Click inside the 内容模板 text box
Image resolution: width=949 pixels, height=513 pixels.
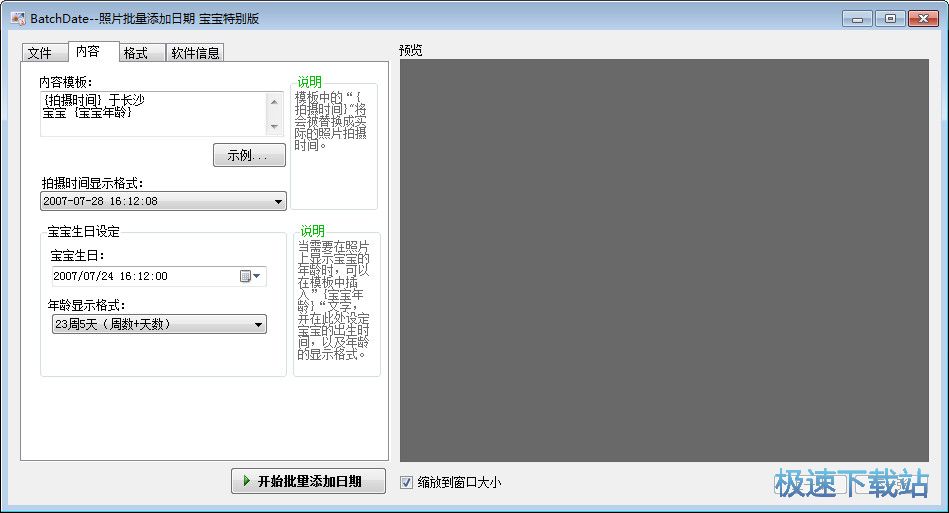click(152, 113)
